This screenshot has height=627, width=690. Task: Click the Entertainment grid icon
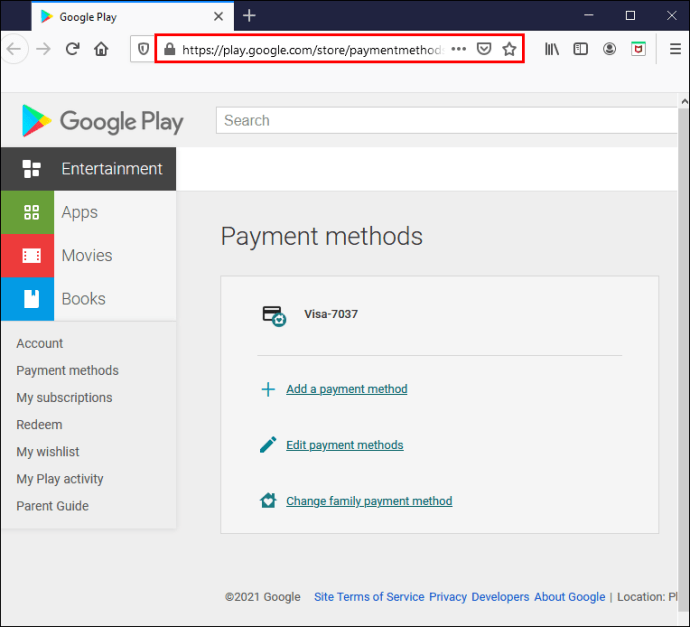point(32,169)
